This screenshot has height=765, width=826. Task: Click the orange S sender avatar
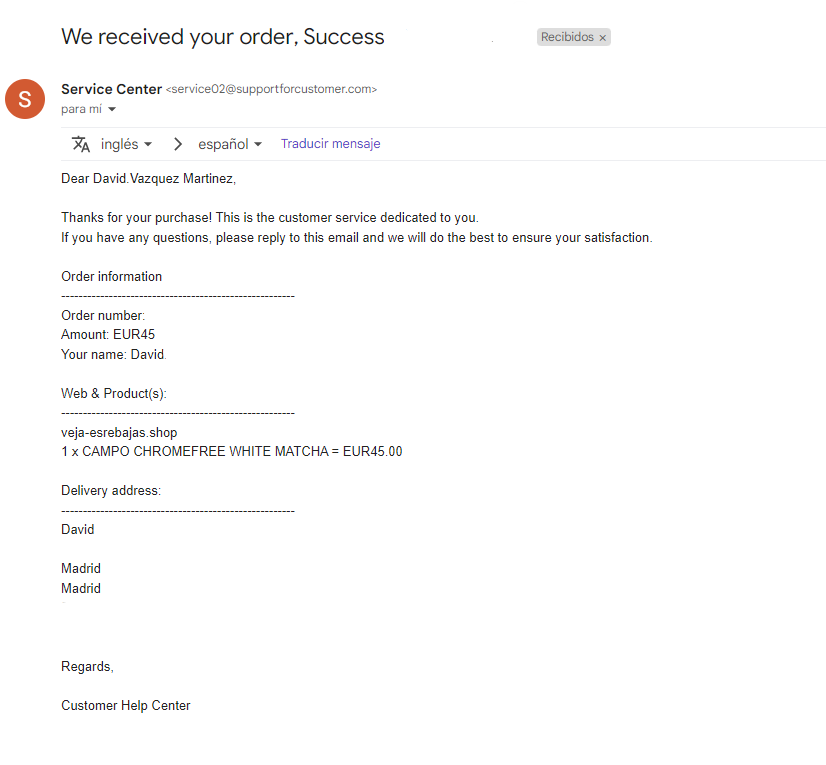tap(25, 99)
